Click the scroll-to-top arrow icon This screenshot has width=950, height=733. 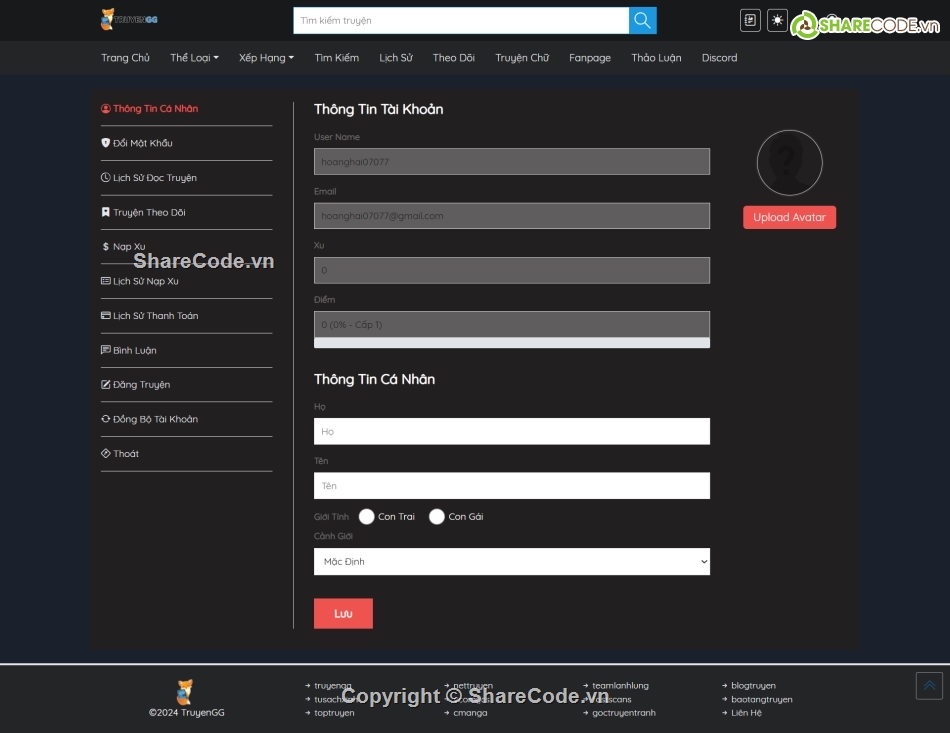[x=929, y=685]
